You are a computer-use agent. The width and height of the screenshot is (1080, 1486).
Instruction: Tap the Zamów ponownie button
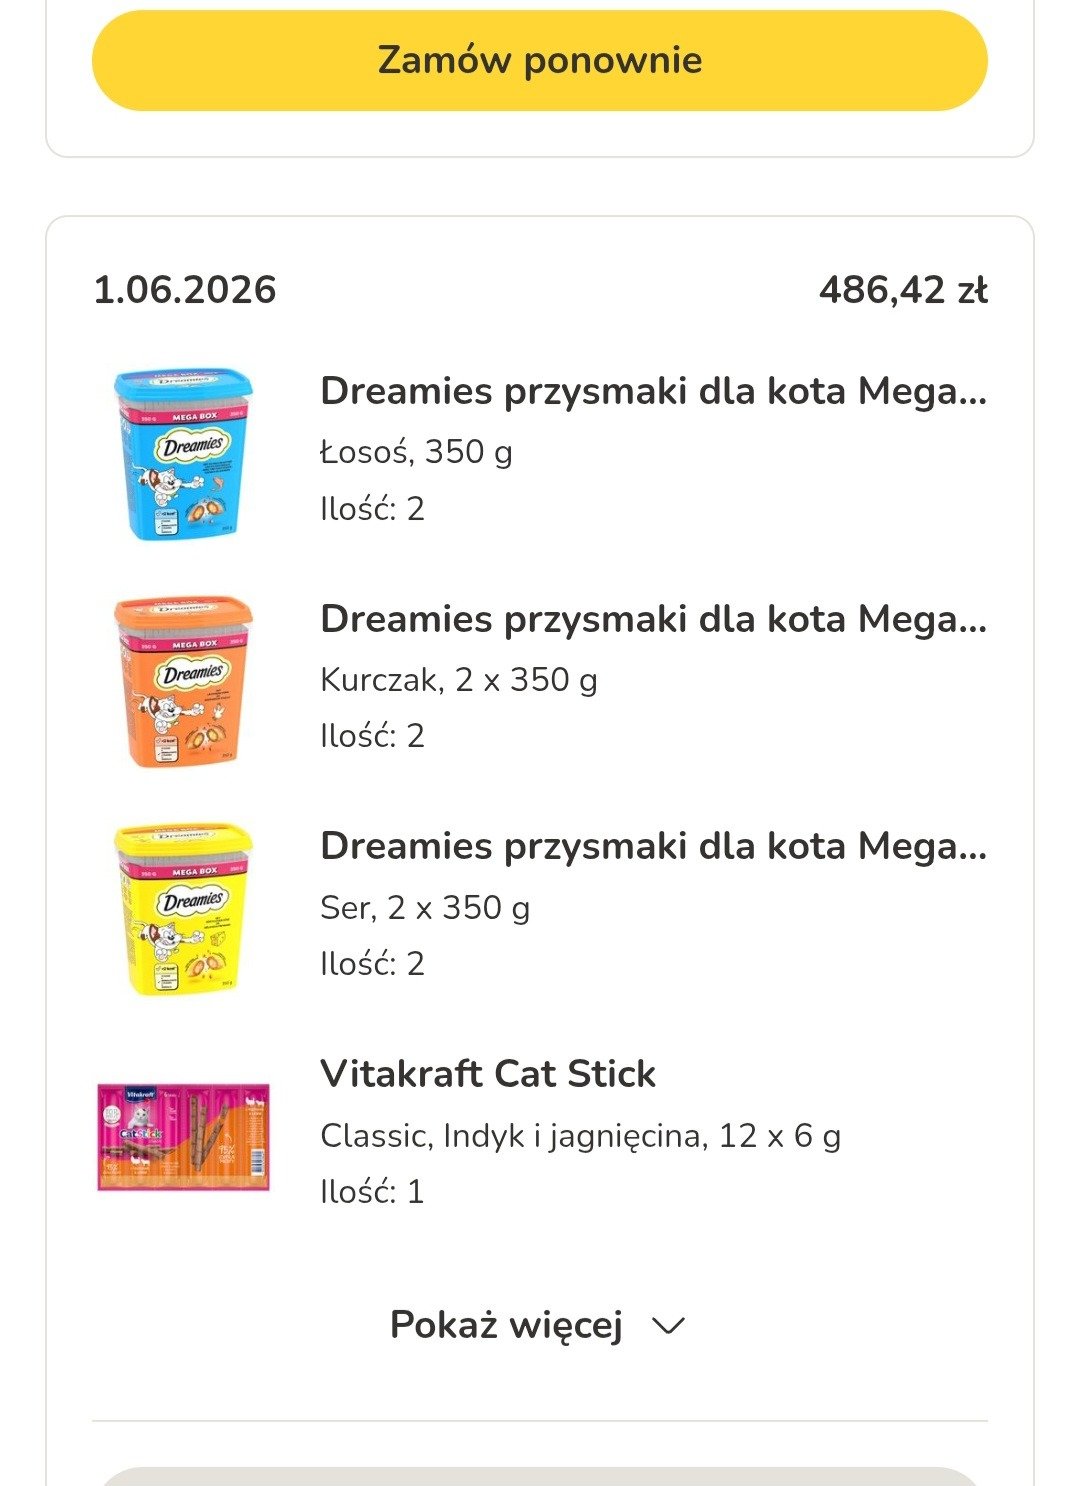pyautogui.click(x=540, y=60)
